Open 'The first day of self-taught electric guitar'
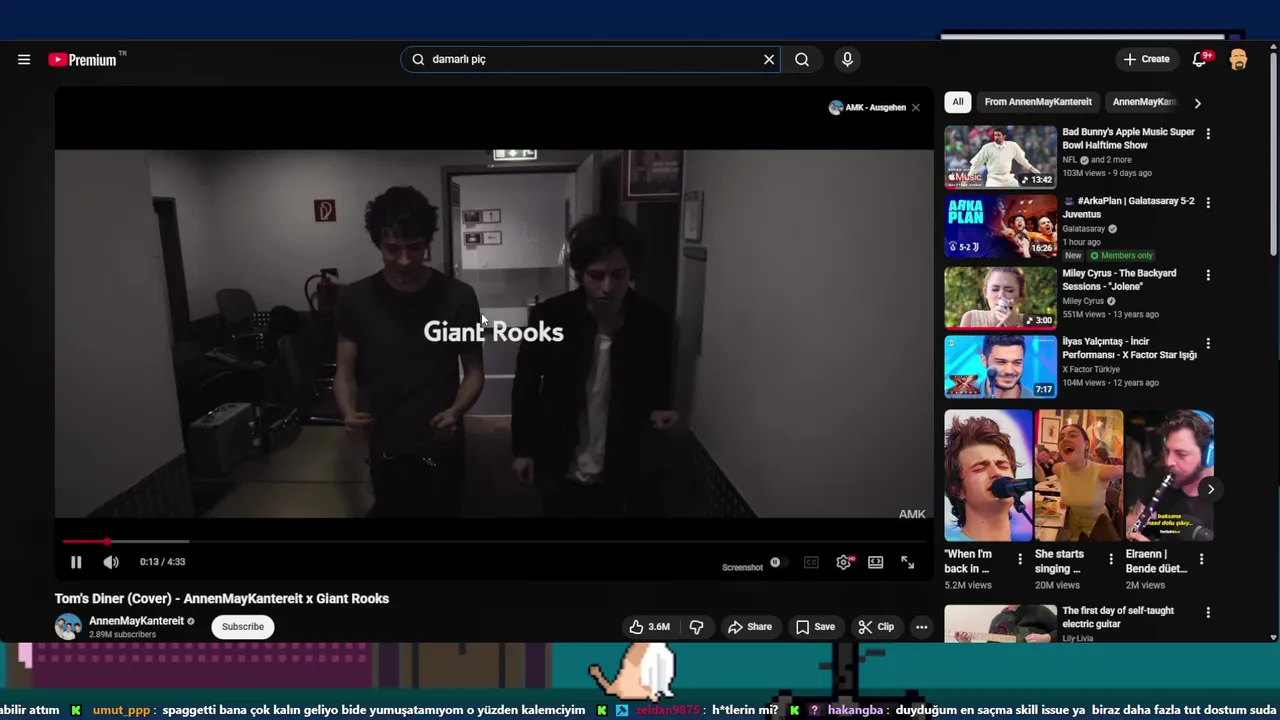The height and width of the screenshot is (720, 1280). [x=1118, y=617]
